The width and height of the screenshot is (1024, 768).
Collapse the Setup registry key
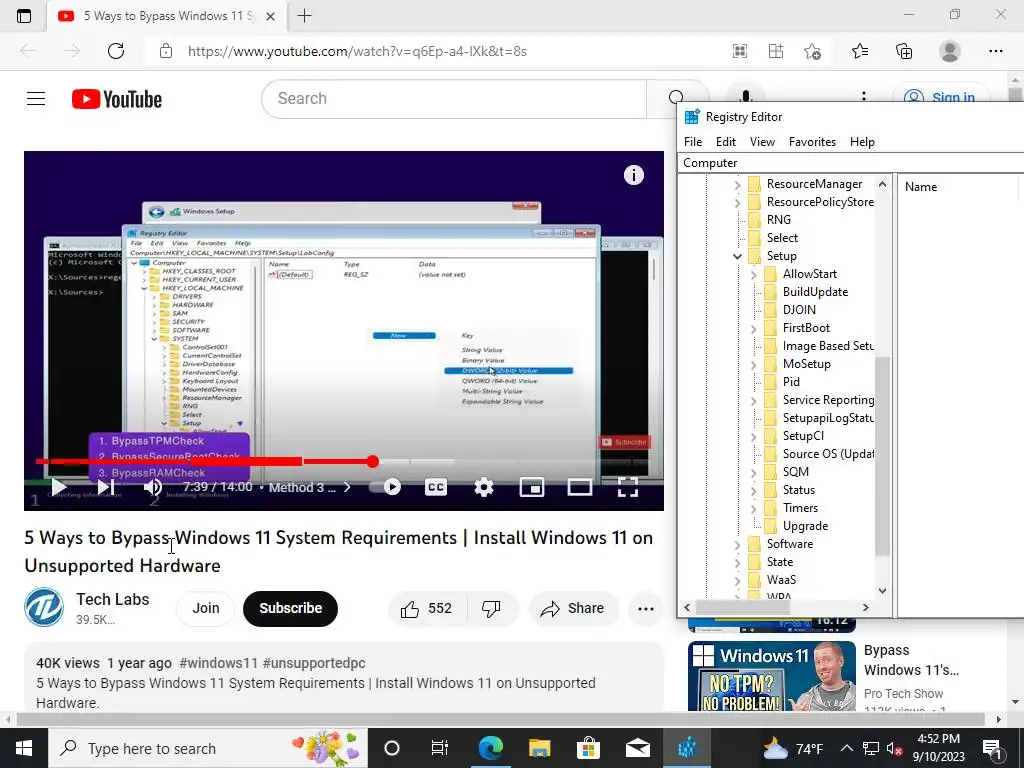pos(737,256)
